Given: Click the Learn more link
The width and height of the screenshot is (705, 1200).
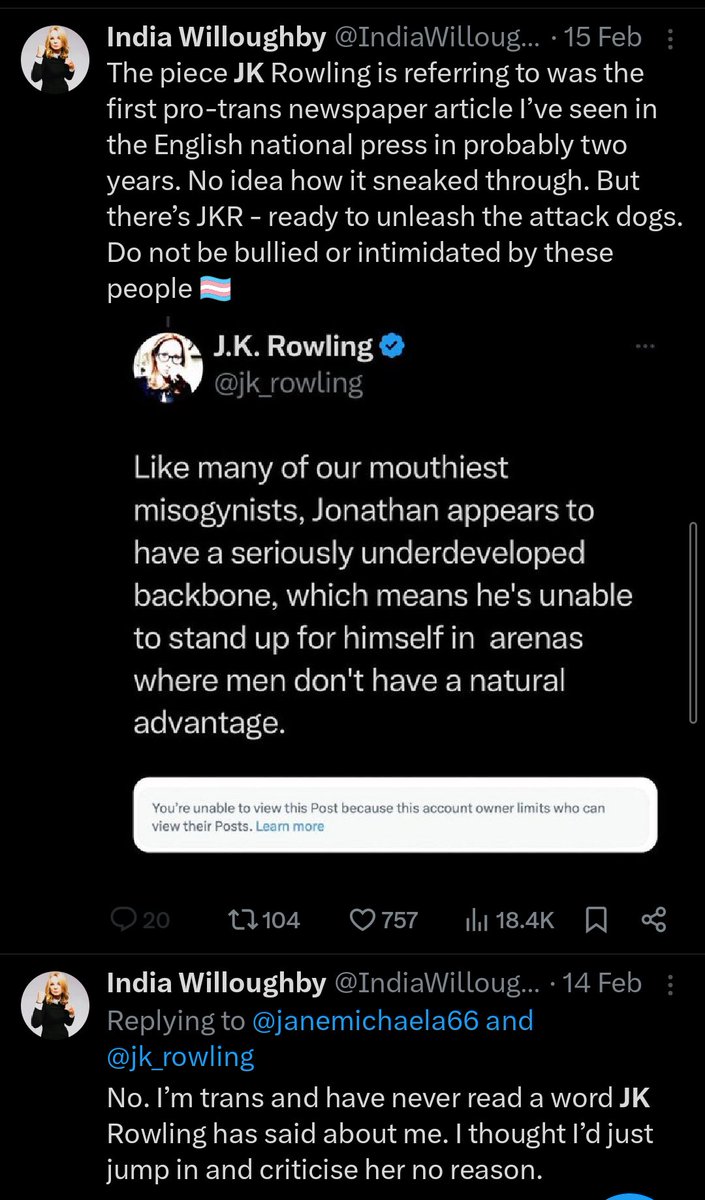Looking at the screenshot, I should click(x=290, y=826).
